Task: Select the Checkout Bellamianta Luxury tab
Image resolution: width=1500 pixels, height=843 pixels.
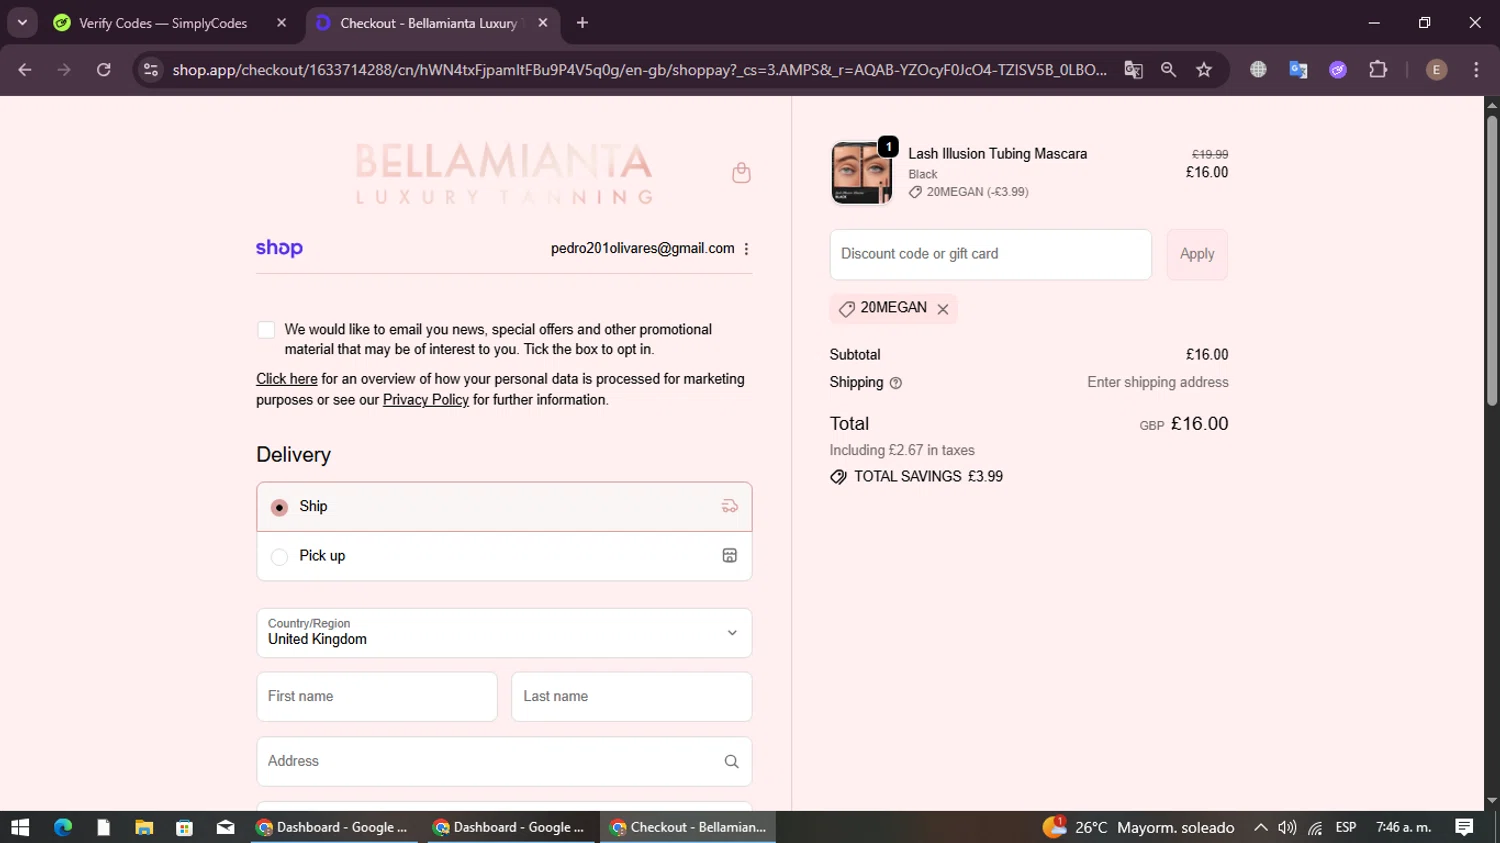Action: (430, 23)
